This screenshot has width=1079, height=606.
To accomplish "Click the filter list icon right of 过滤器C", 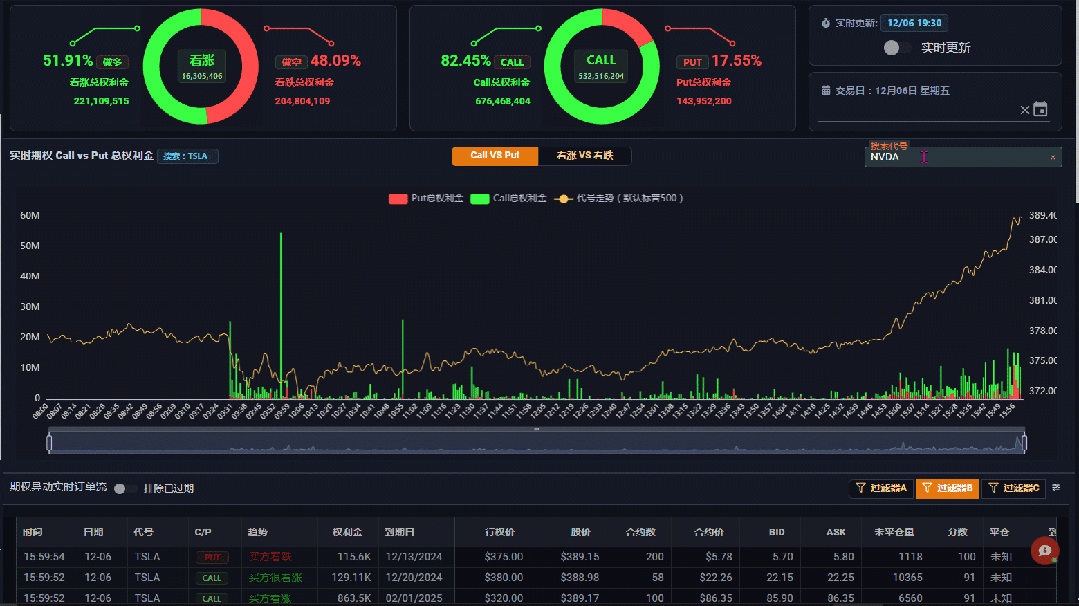I will click(1056, 488).
